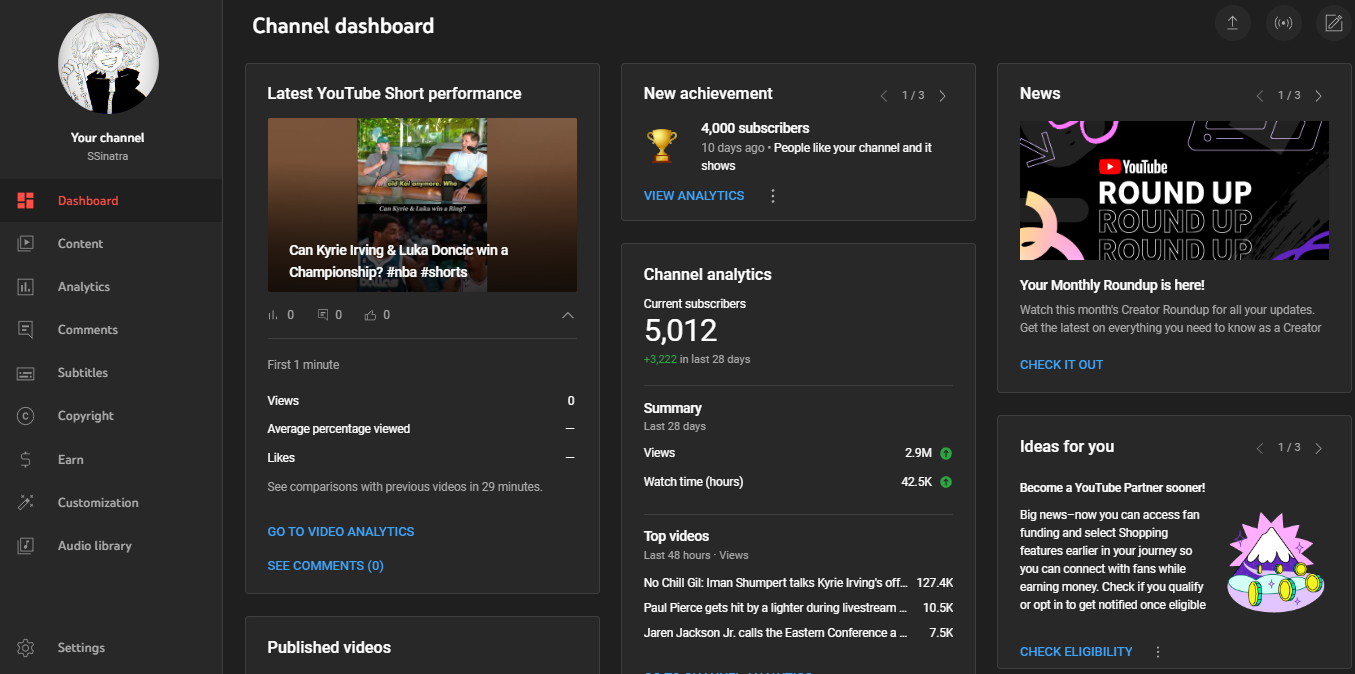The width and height of the screenshot is (1355, 674).
Task: Click Become a YouTube Partner sooner! heading
Action: [1112, 488]
